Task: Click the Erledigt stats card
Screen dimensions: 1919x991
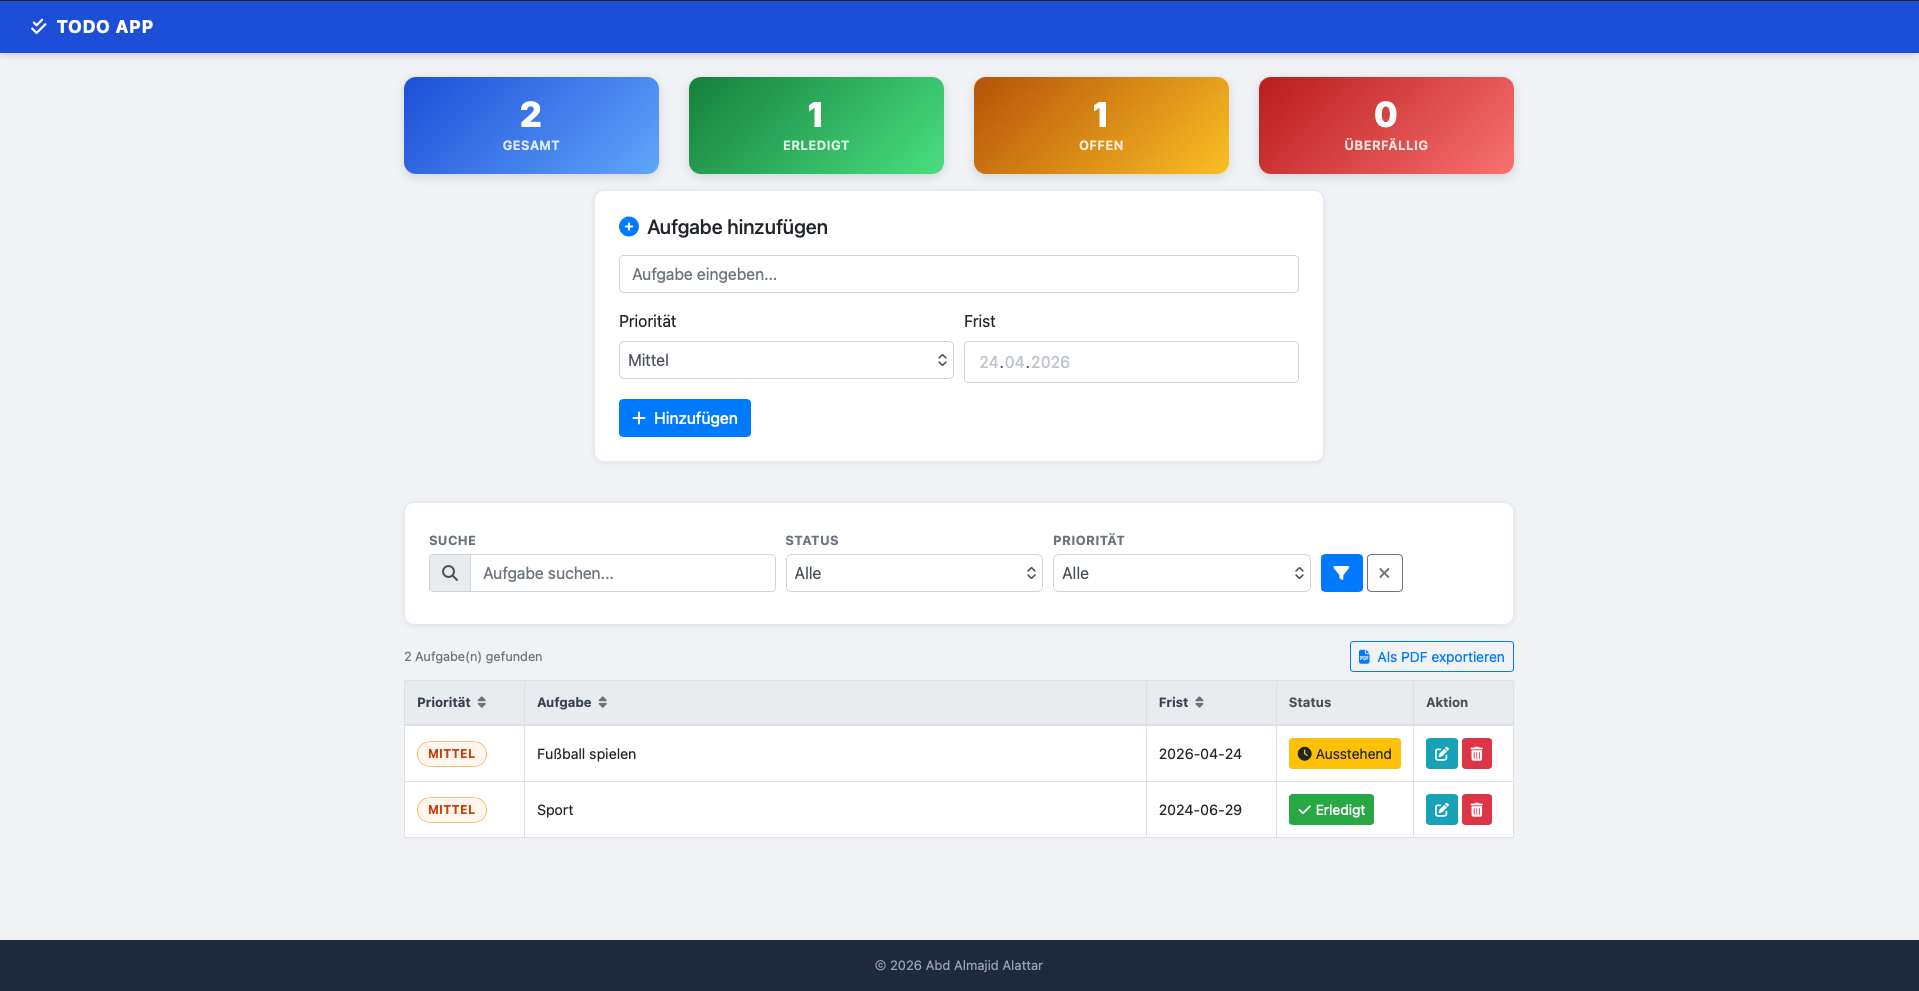Action: point(816,125)
